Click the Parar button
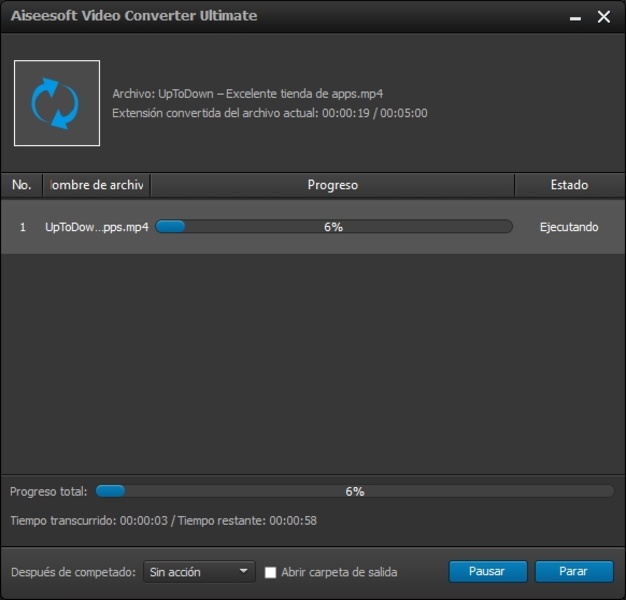The height and width of the screenshot is (600, 626). coord(574,571)
